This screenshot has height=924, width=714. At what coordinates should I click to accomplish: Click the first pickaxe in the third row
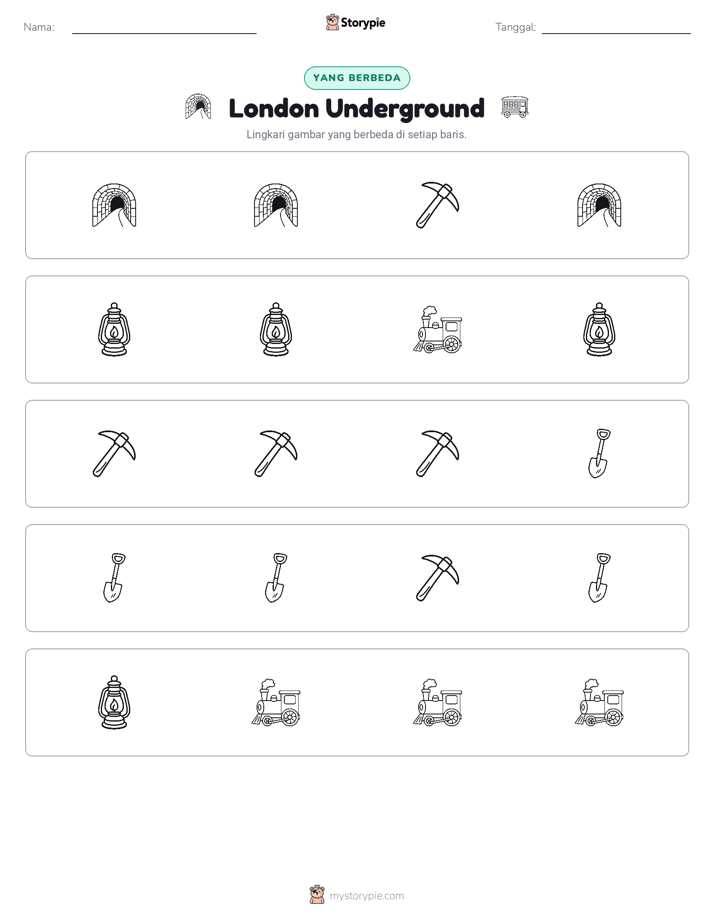click(x=114, y=453)
